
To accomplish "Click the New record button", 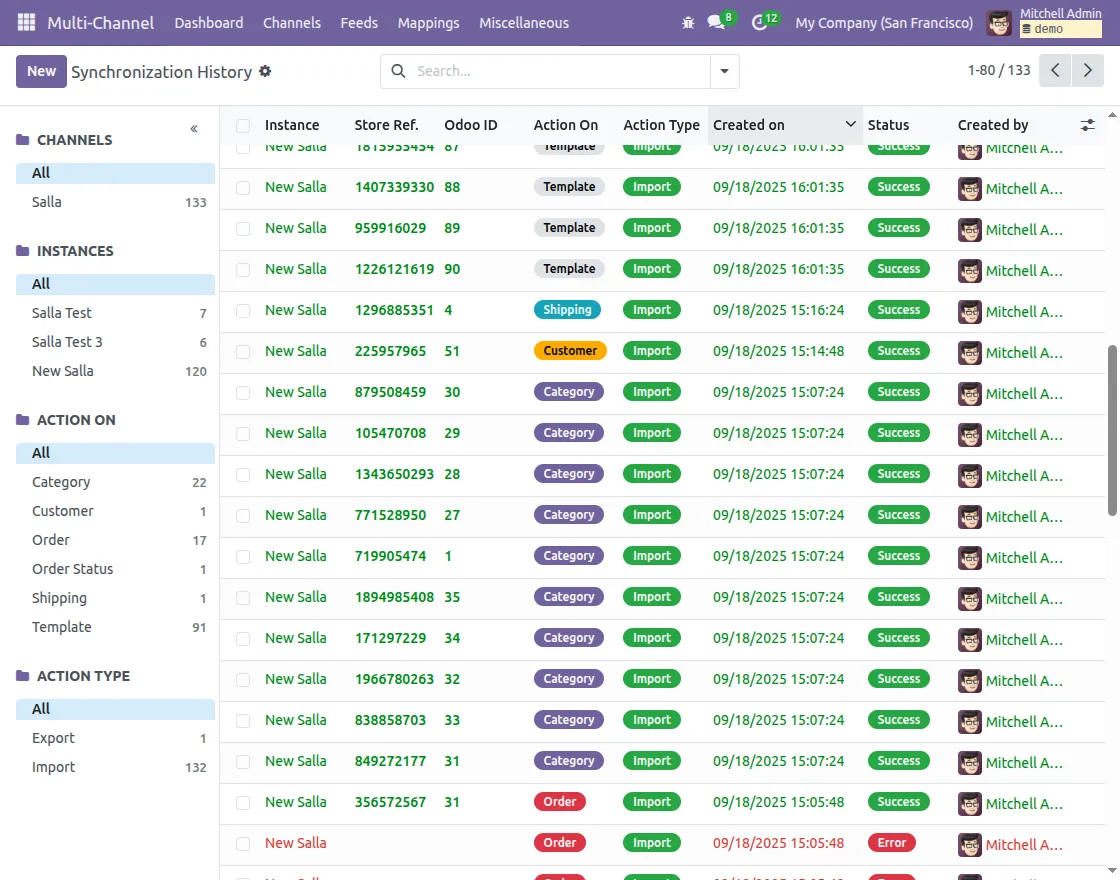I will (39, 71).
